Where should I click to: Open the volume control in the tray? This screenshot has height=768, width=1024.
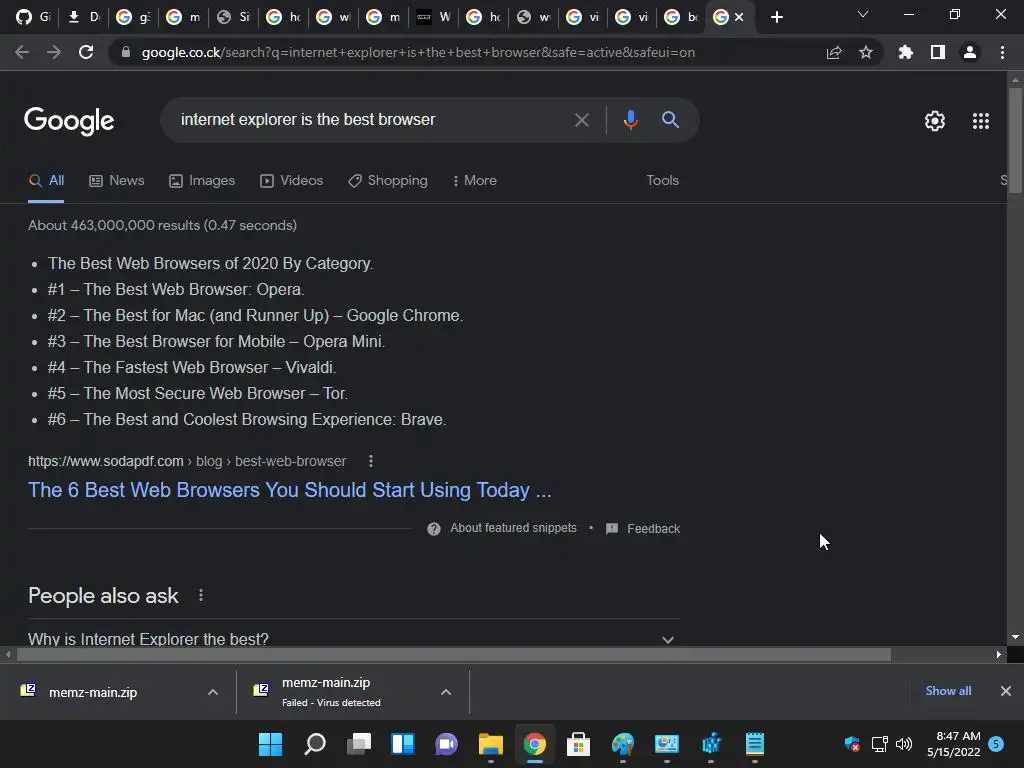coord(904,744)
